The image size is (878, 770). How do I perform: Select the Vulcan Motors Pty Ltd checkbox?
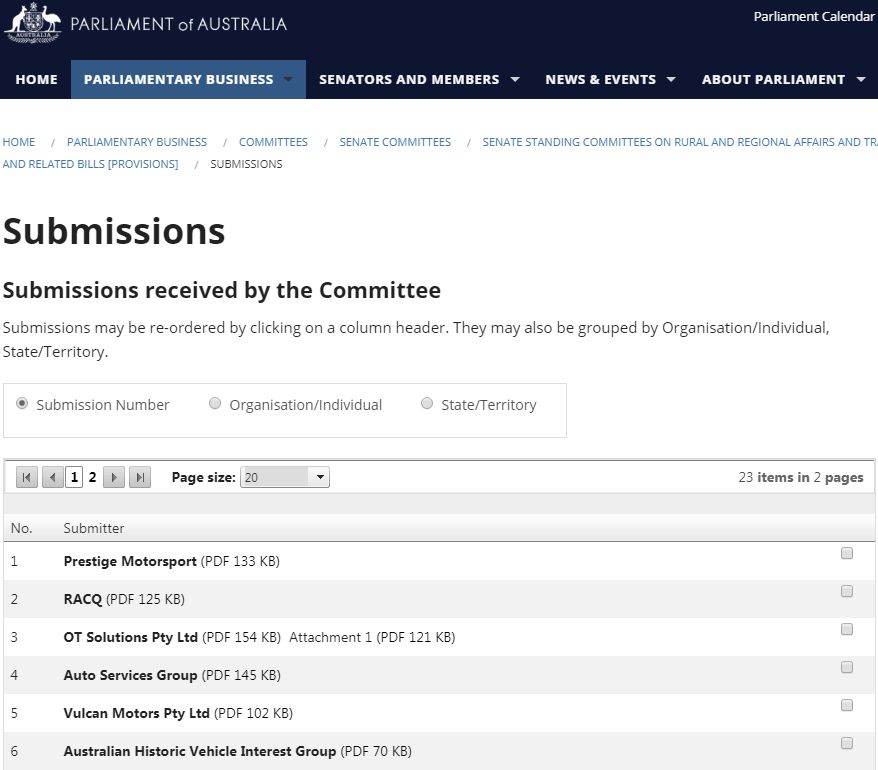847,705
